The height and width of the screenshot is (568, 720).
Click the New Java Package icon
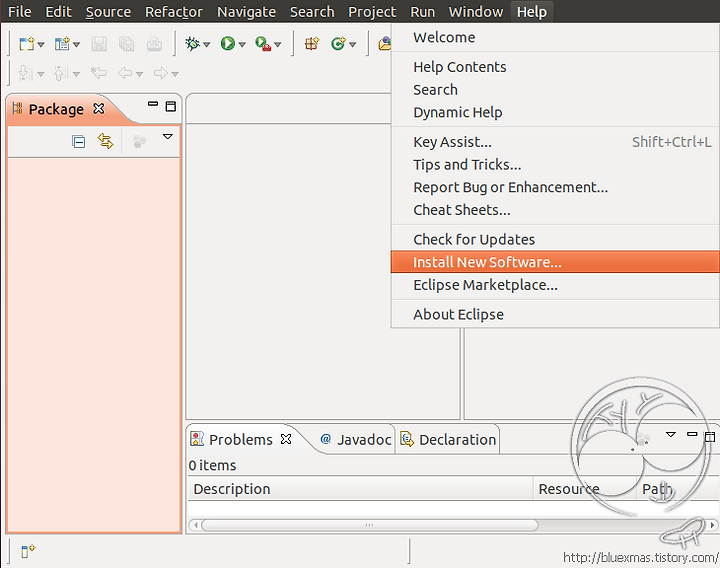tap(312, 44)
